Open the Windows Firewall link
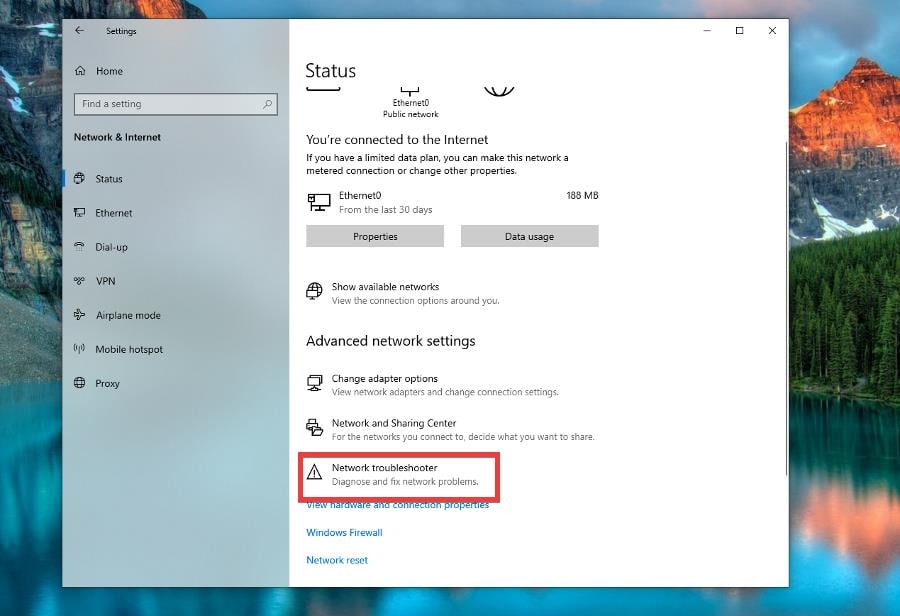900x616 pixels. 344,532
